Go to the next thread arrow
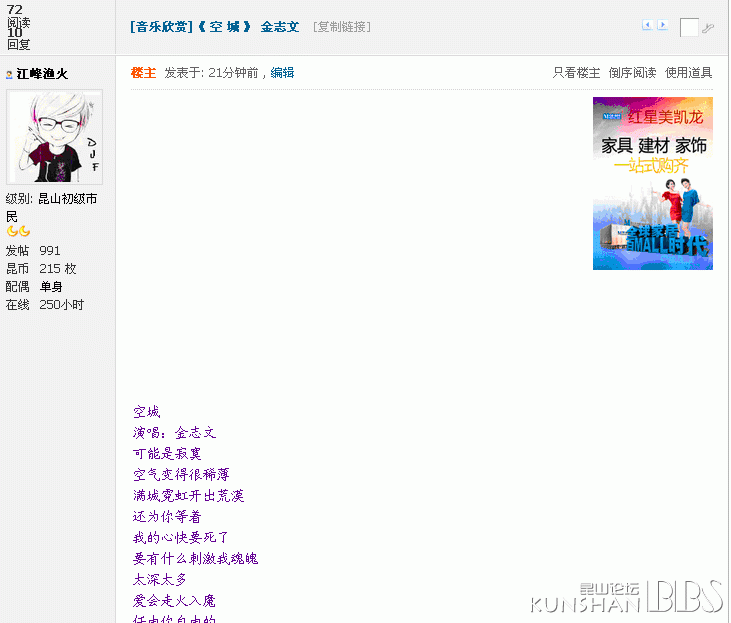The image size is (731, 623). tap(662, 25)
